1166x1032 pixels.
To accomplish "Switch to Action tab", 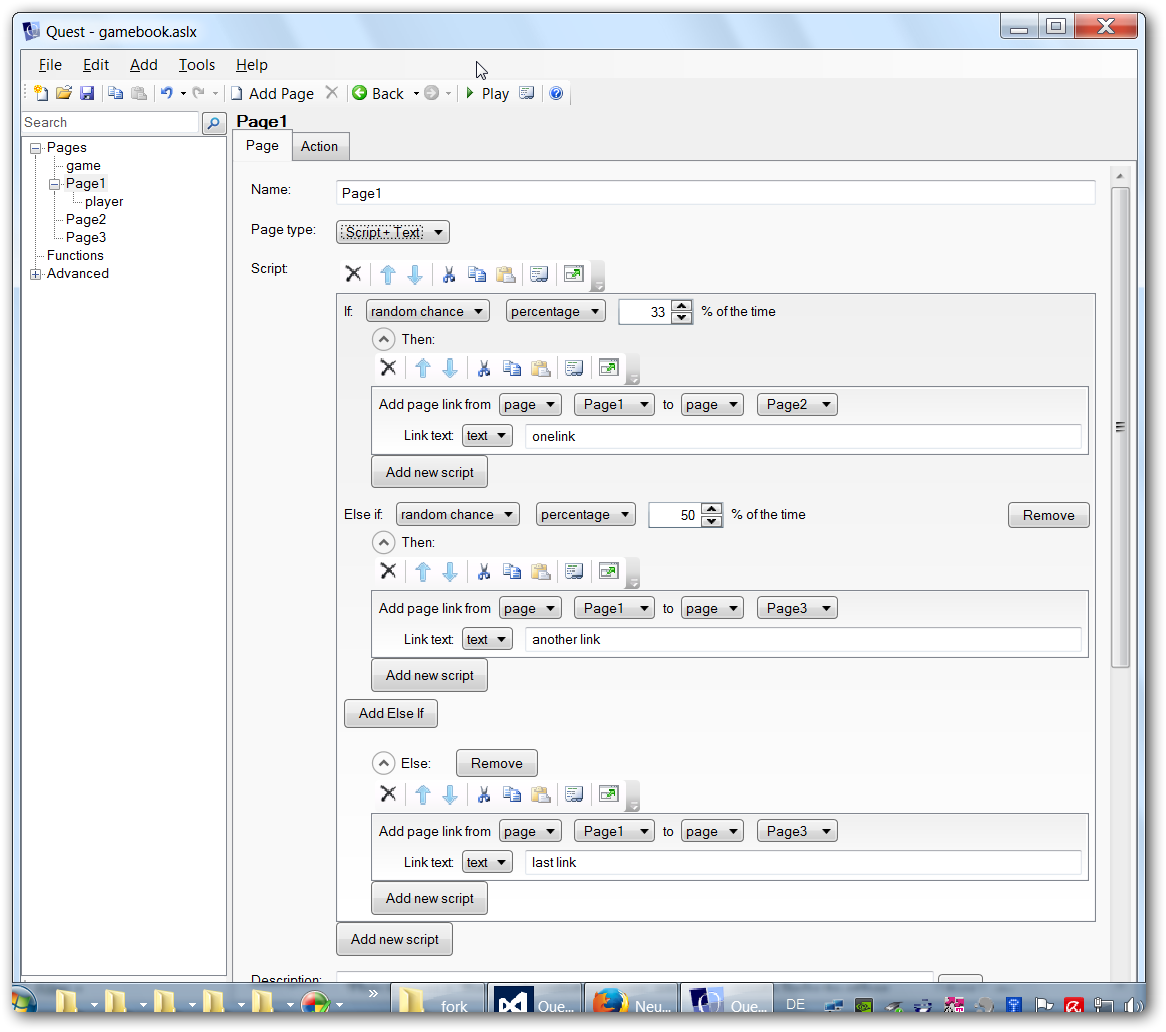I will pos(319,146).
